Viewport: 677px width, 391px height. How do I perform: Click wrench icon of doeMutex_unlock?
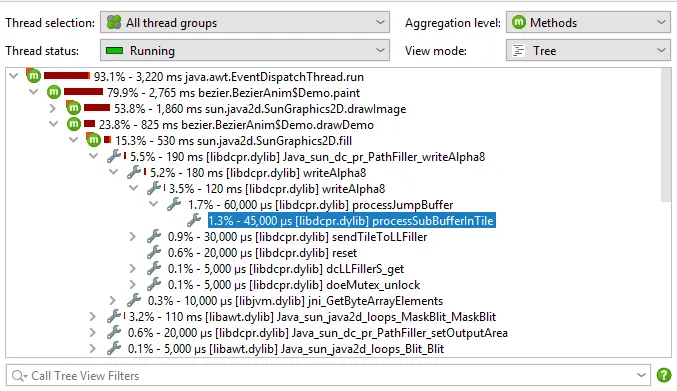154,284
